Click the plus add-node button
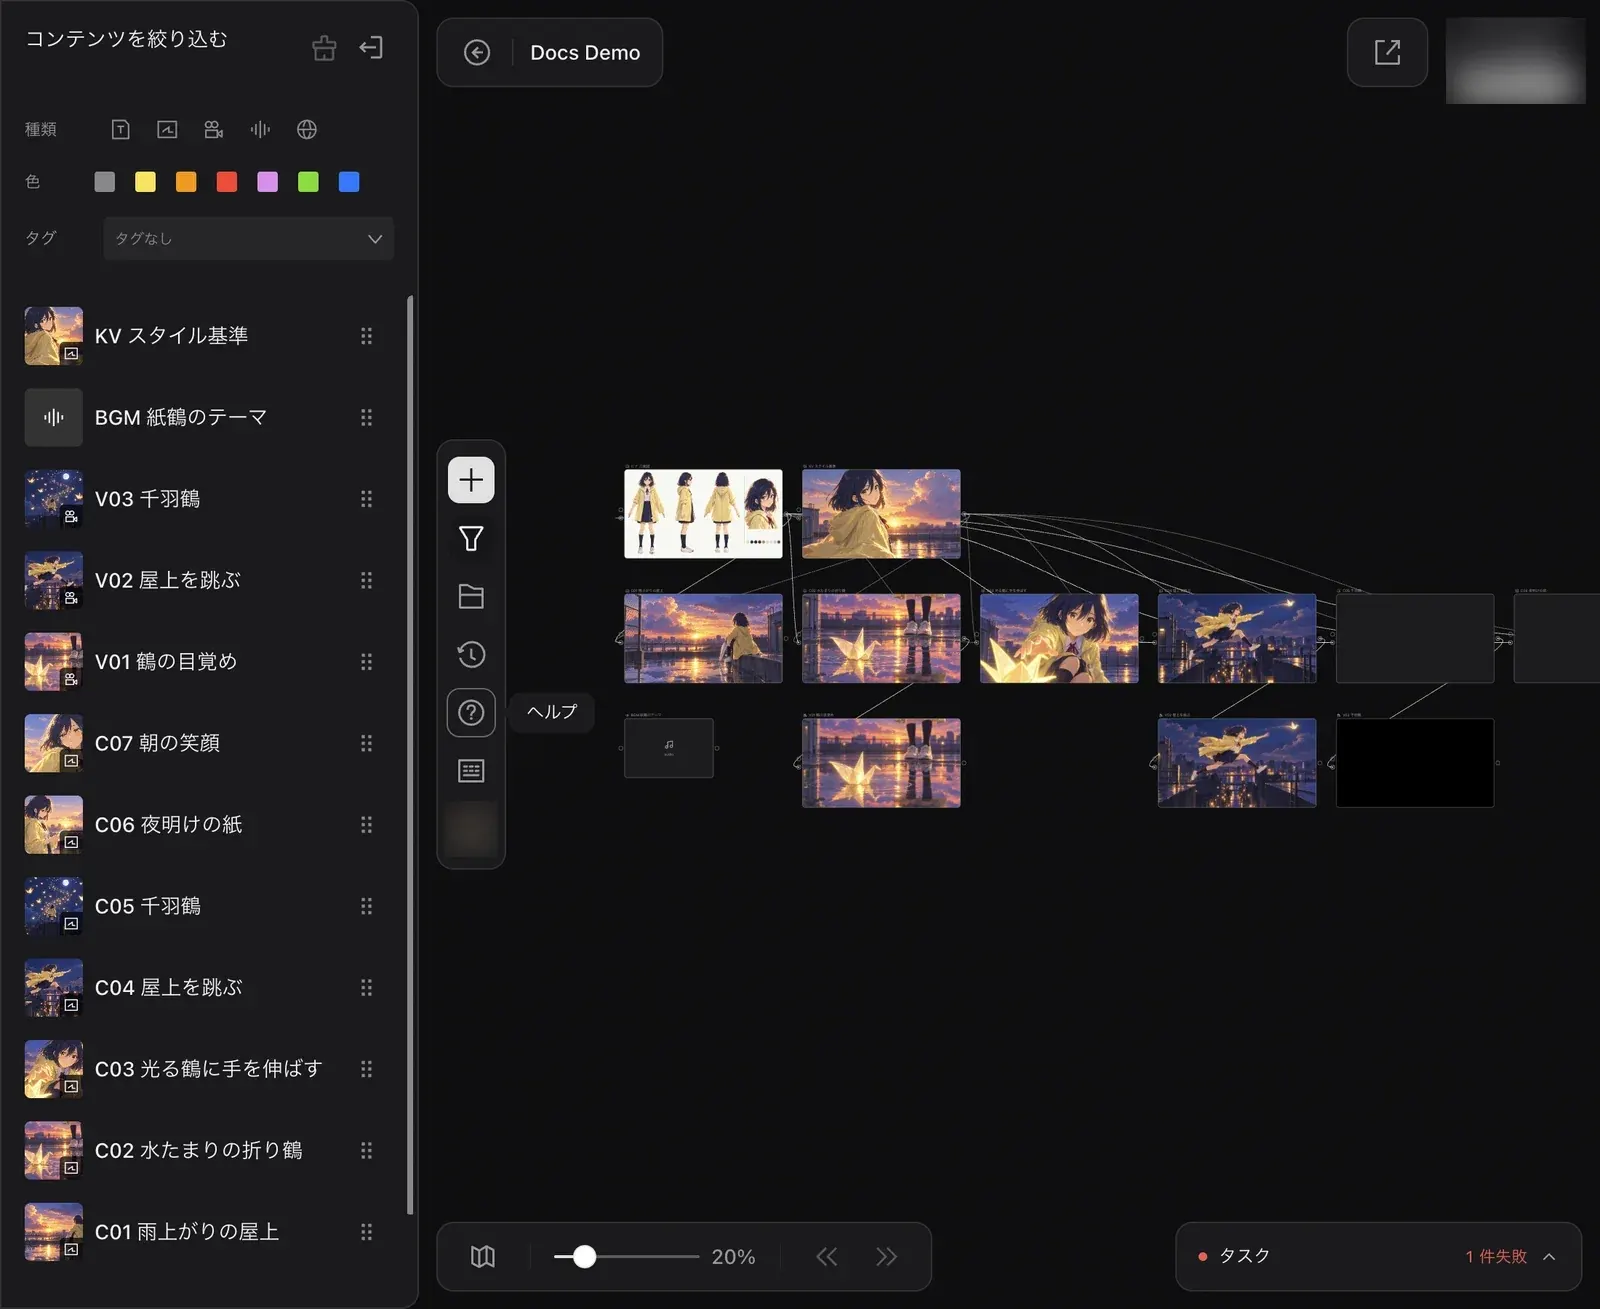Screen dimensions: 1600x1309 pos(471,480)
